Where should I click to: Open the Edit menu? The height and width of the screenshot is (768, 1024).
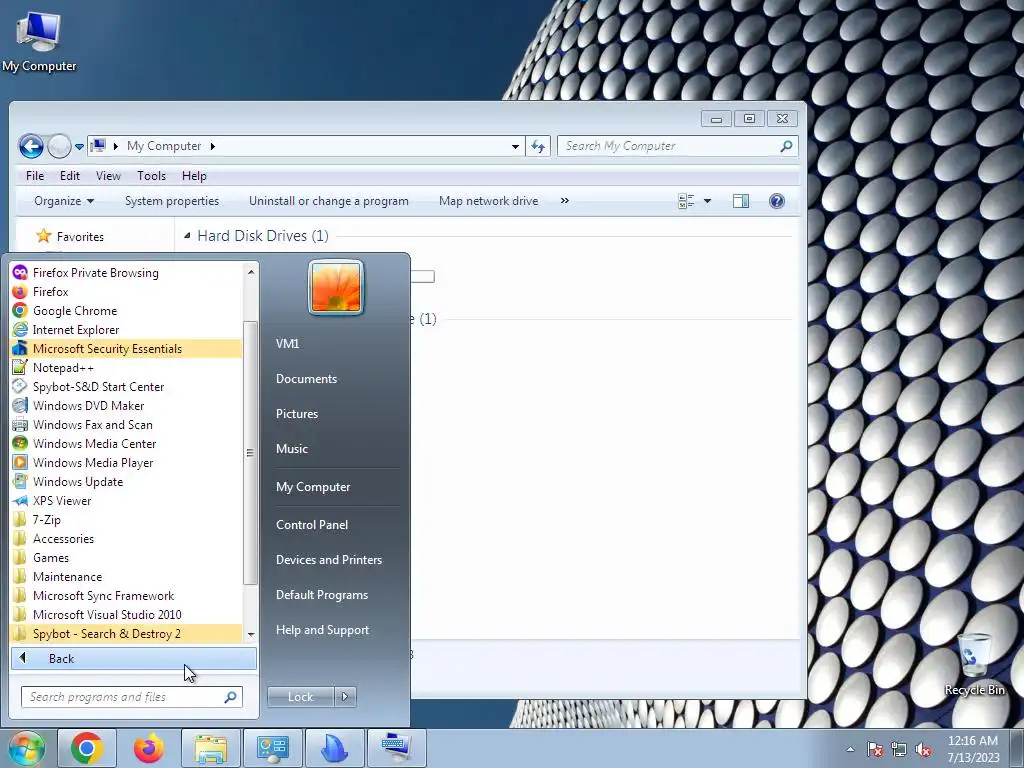(69, 176)
